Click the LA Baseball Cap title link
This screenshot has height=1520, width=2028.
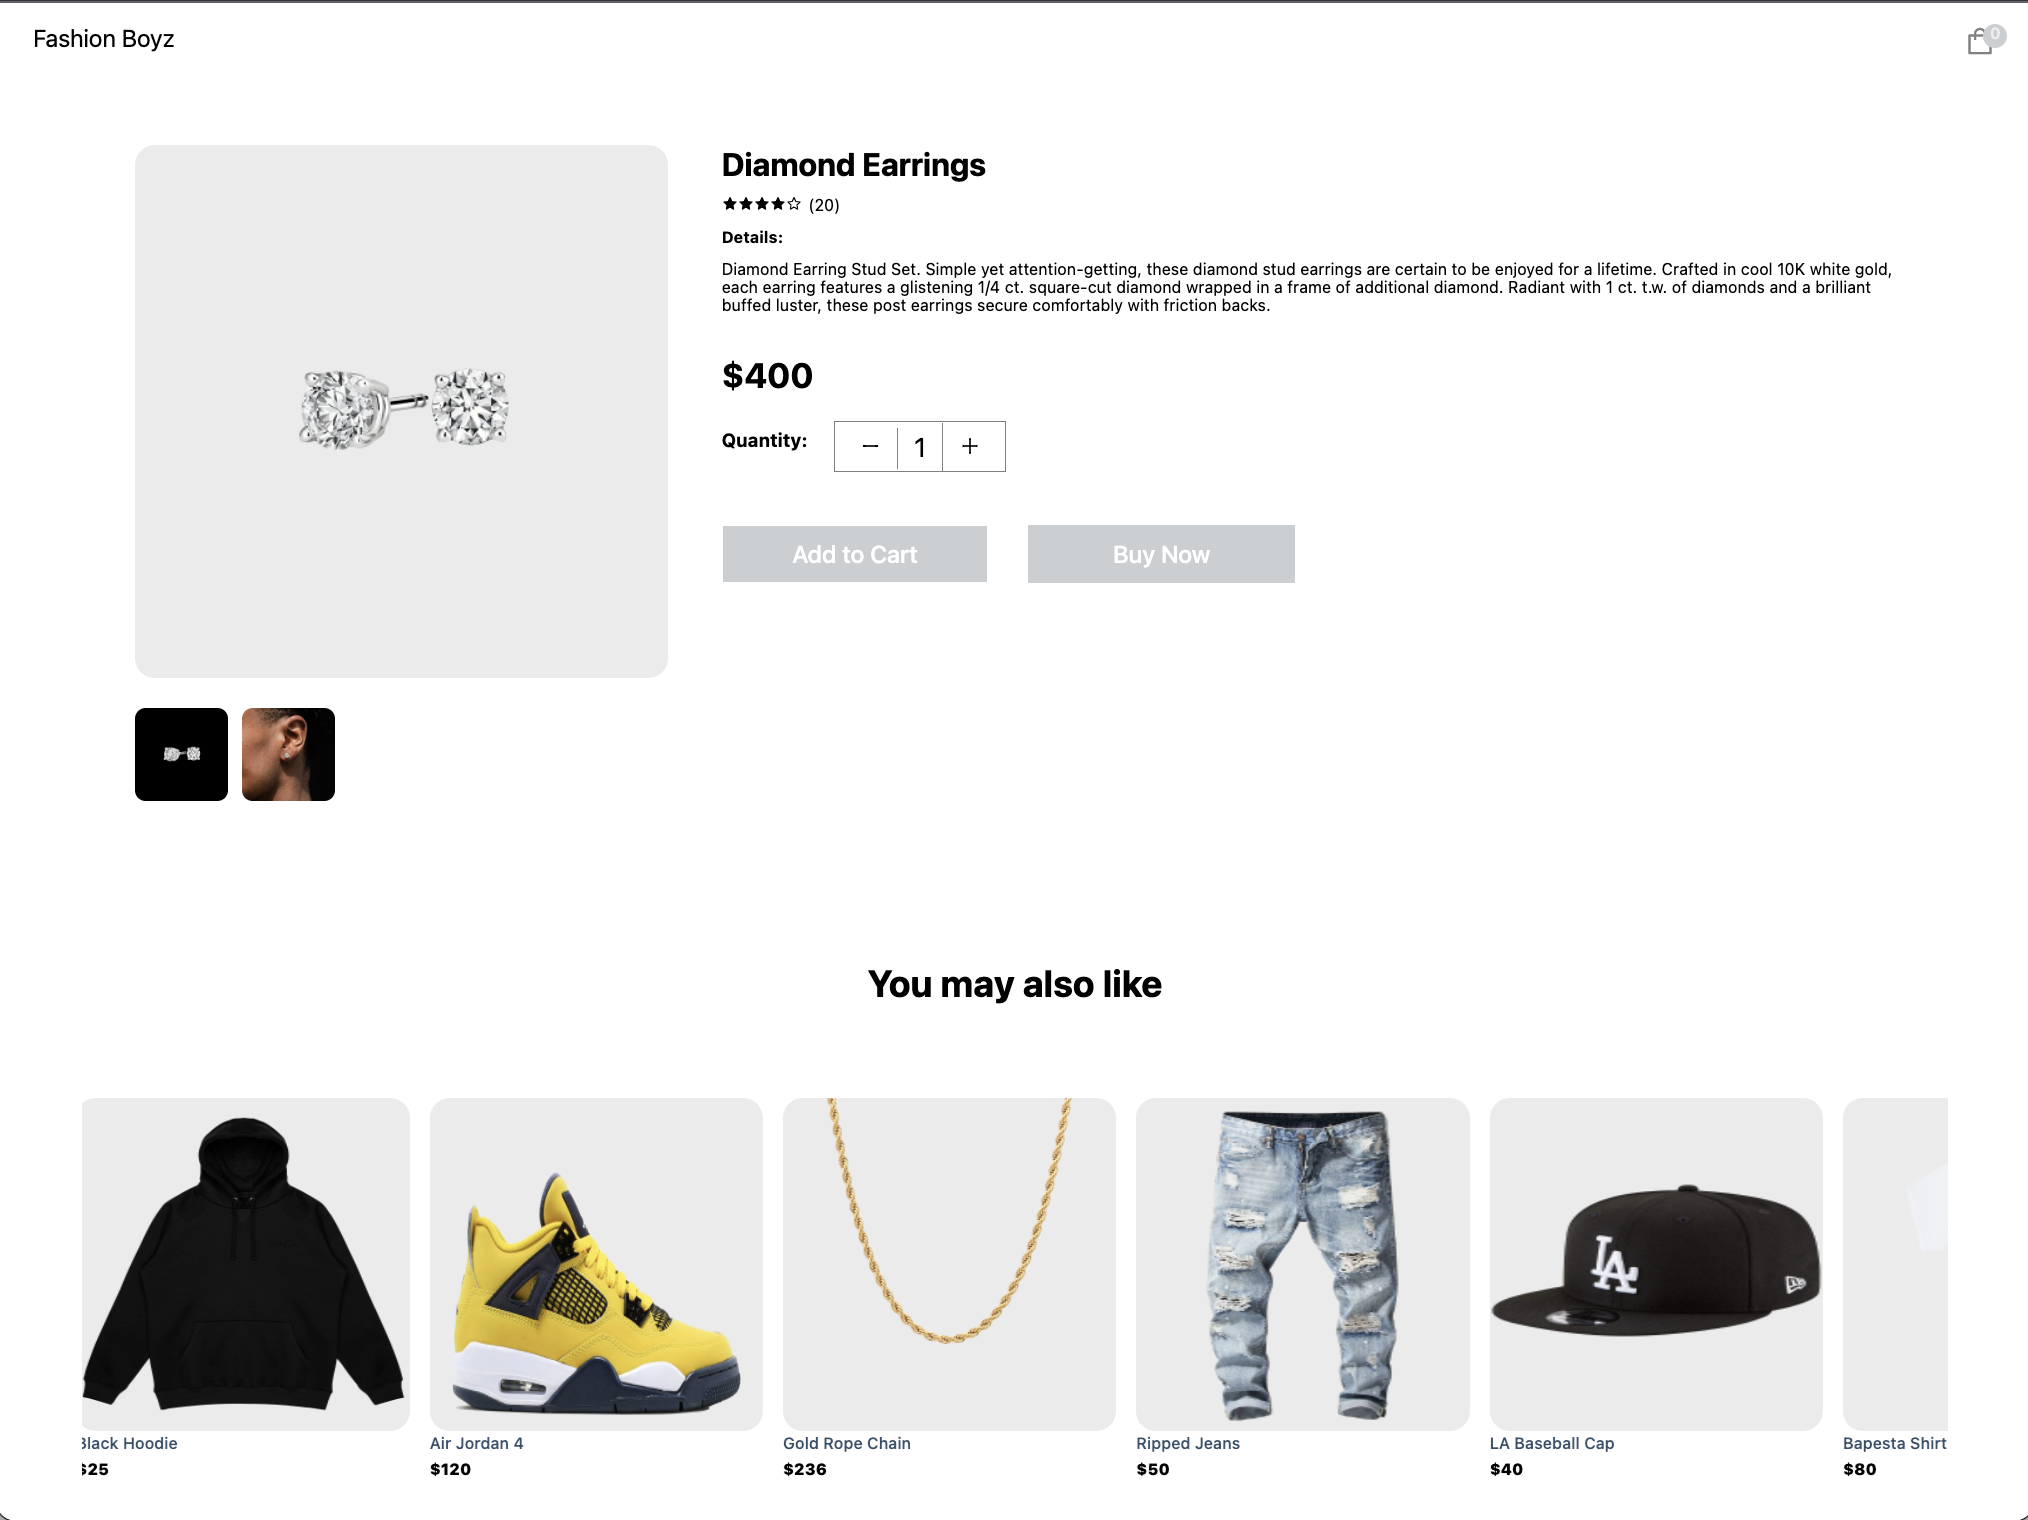(1551, 1443)
